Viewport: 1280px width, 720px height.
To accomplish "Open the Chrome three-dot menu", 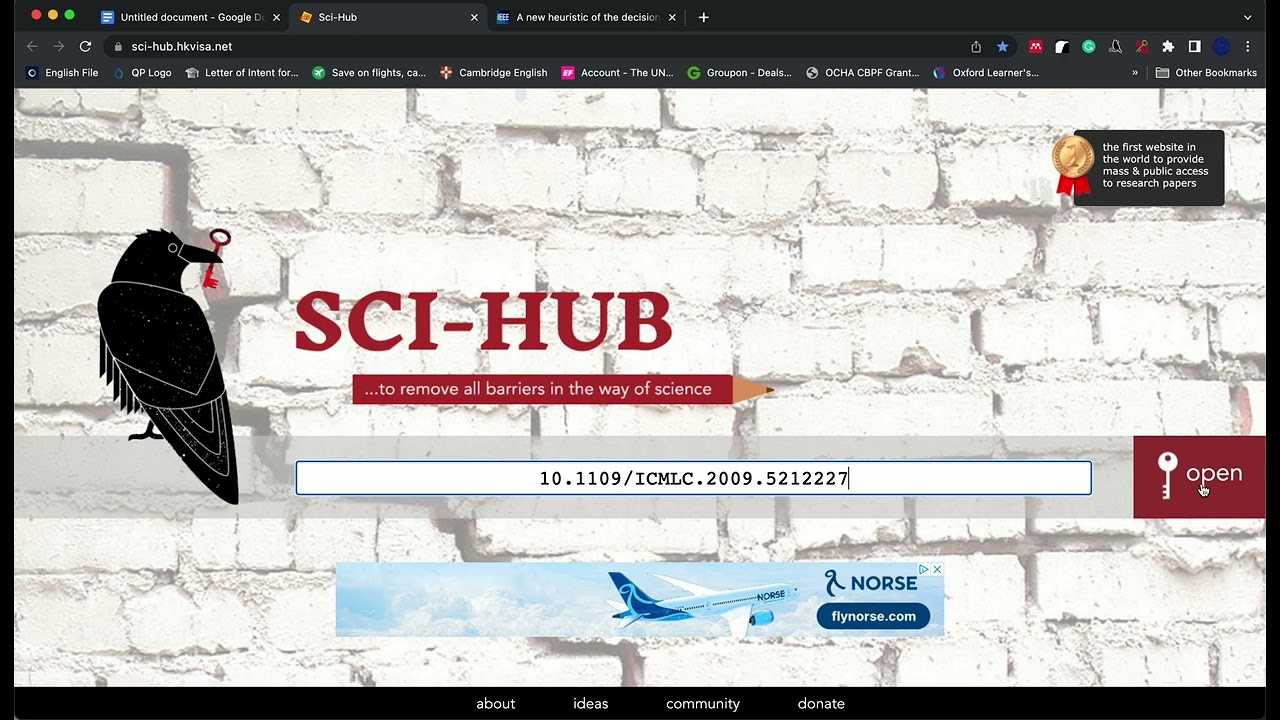I will (x=1247, y=46).
